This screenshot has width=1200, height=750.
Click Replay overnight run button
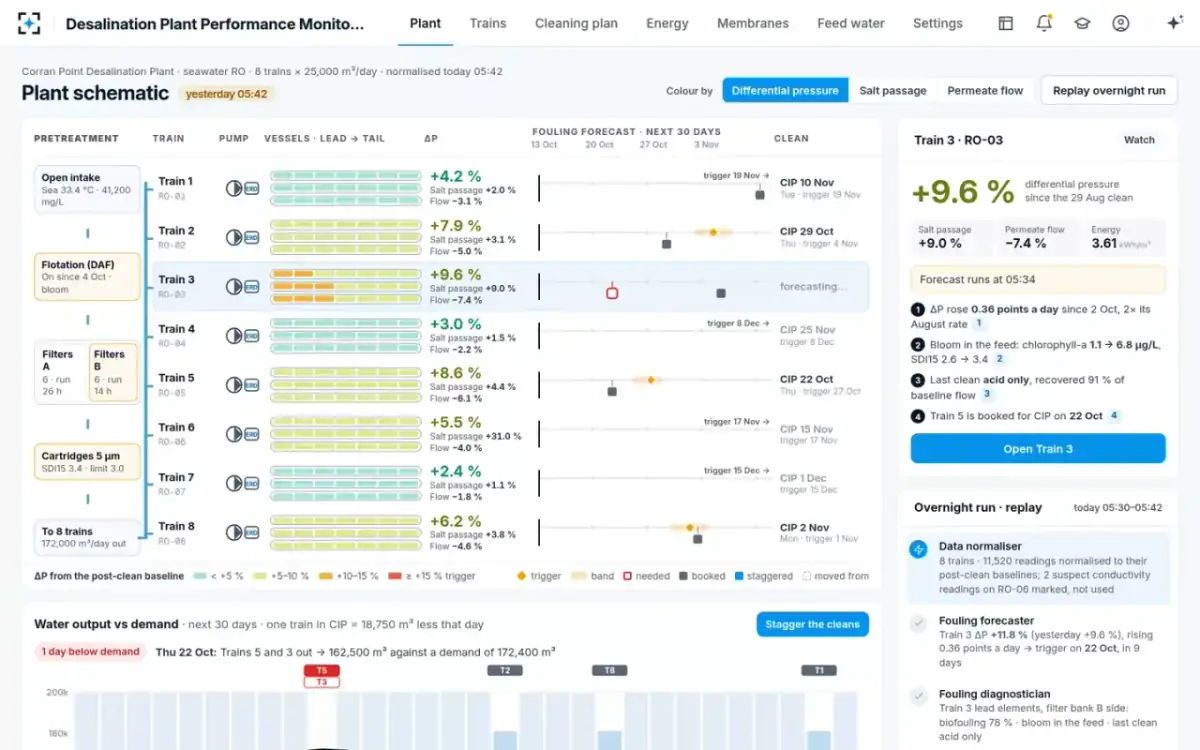tap(1109, 91)
